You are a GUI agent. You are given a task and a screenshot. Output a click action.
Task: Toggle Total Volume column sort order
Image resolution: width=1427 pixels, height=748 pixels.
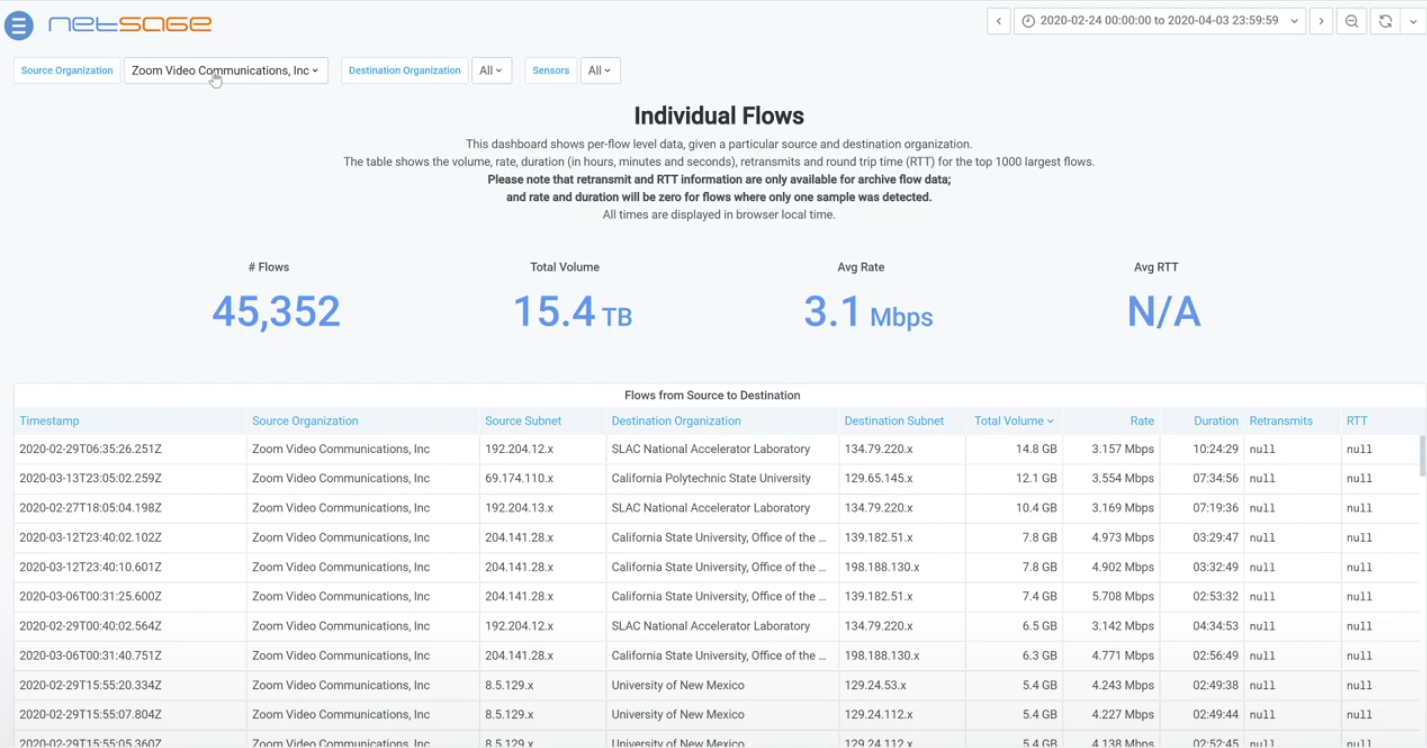pos(1014,421)
